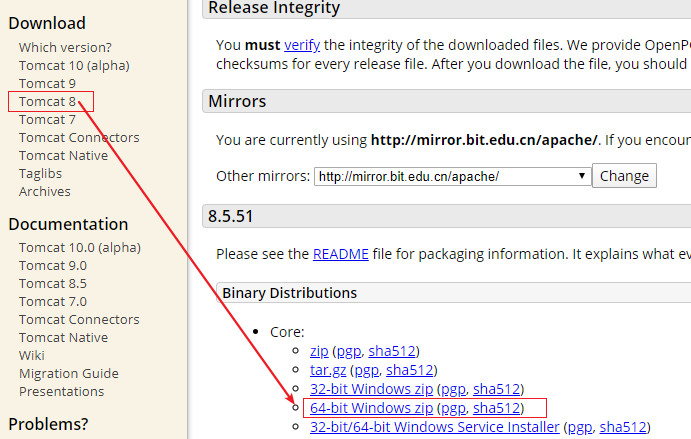The image size is (691, 439).
Task: Open the Archives link
Action: click(x=45, y=192)
